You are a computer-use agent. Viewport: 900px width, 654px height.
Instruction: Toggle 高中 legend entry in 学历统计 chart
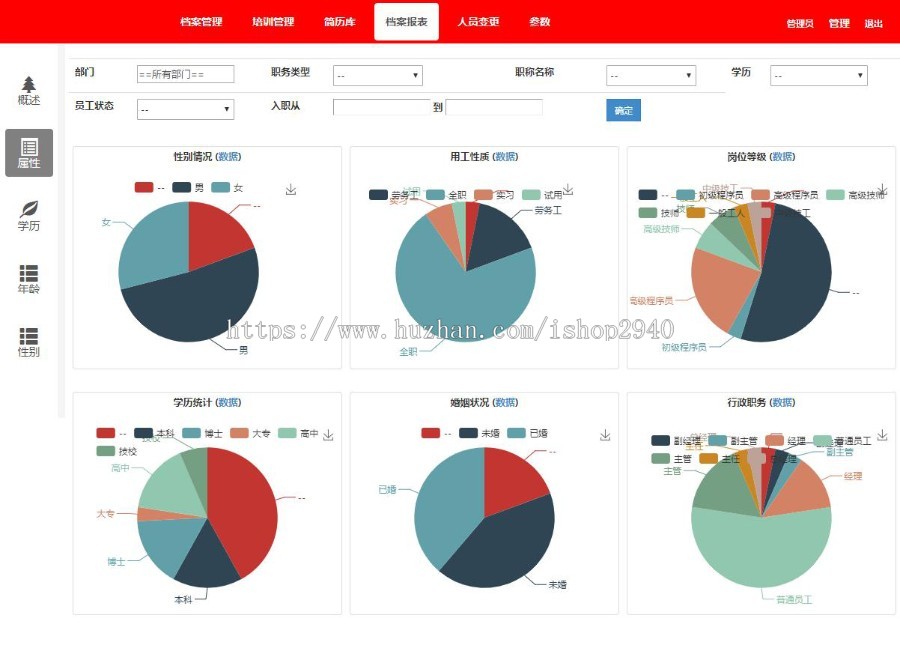pos(298,433)
